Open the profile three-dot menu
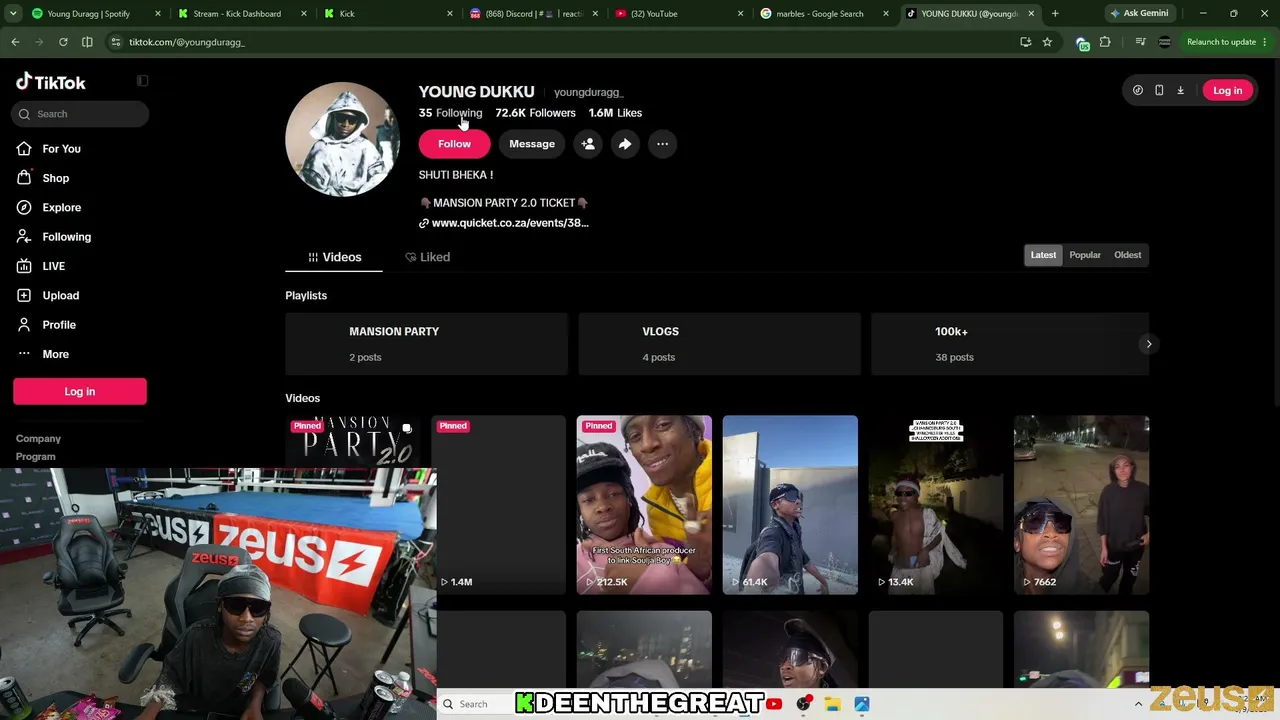 coord(662,144)
